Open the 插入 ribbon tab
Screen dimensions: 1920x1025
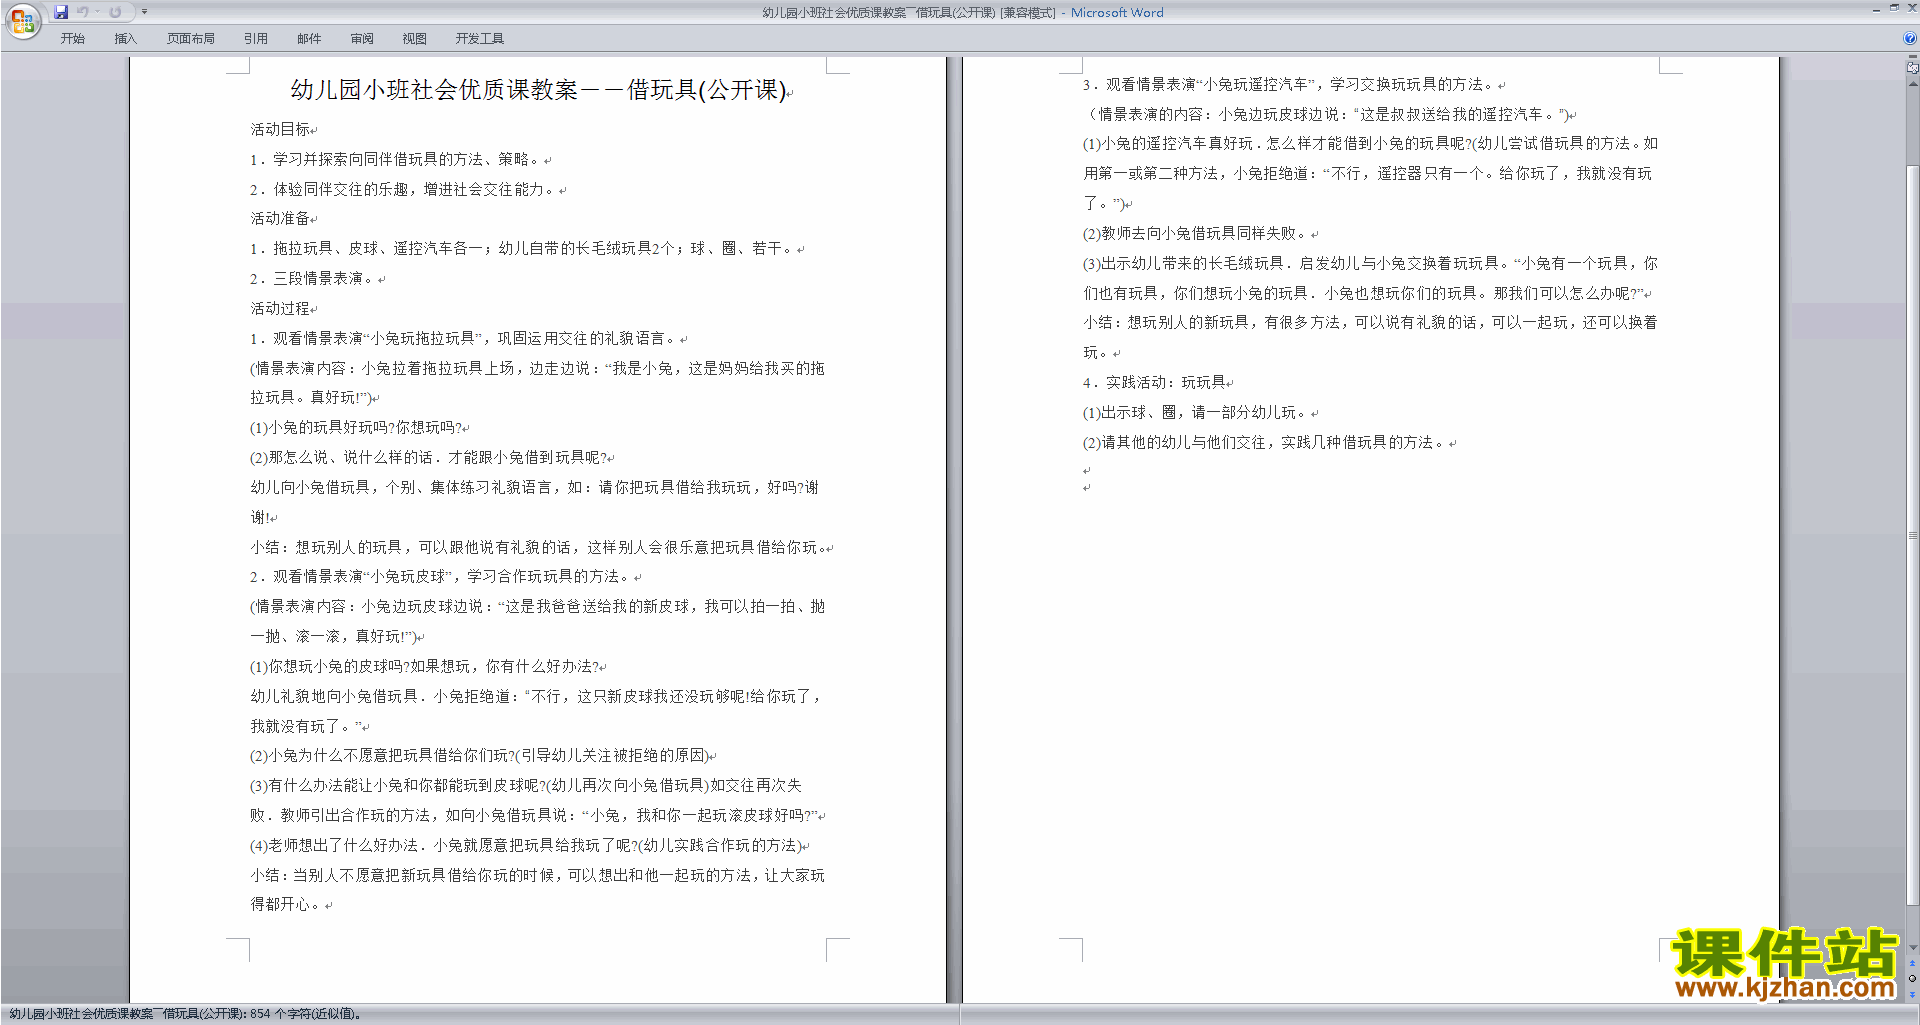(125, 39)
